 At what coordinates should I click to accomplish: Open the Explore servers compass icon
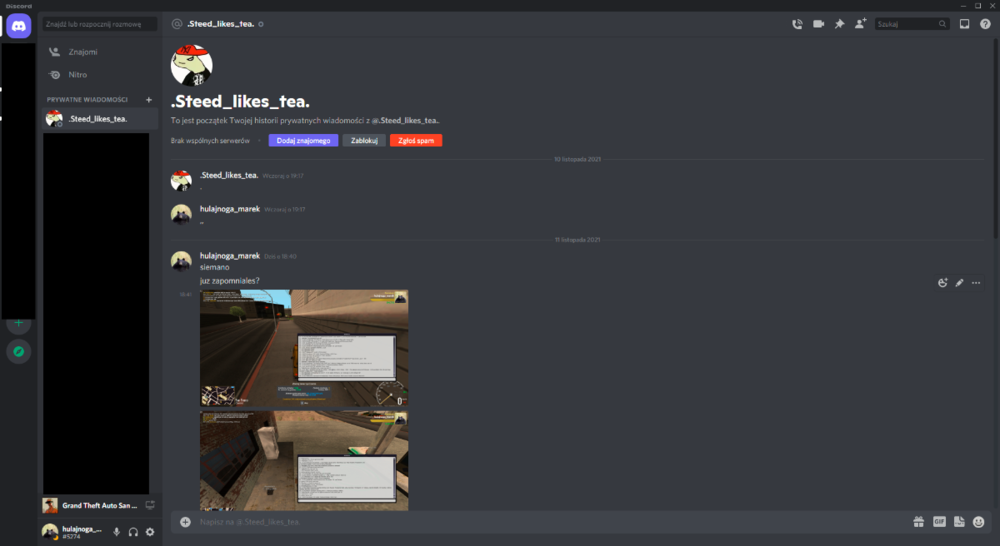pos(18,351)
